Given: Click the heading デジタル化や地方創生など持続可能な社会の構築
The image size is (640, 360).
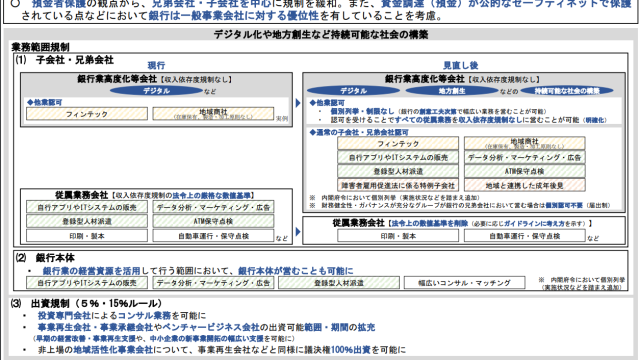Looking at the screenshot, I should click(x=321, y=35).
